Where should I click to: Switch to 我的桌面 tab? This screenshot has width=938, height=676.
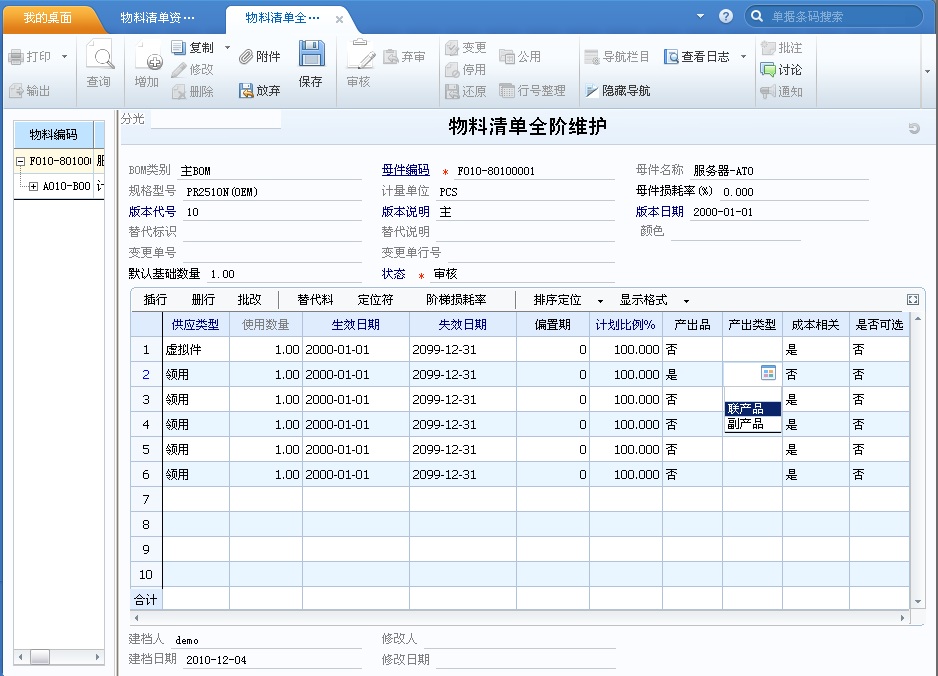click(x=48, y=17)
